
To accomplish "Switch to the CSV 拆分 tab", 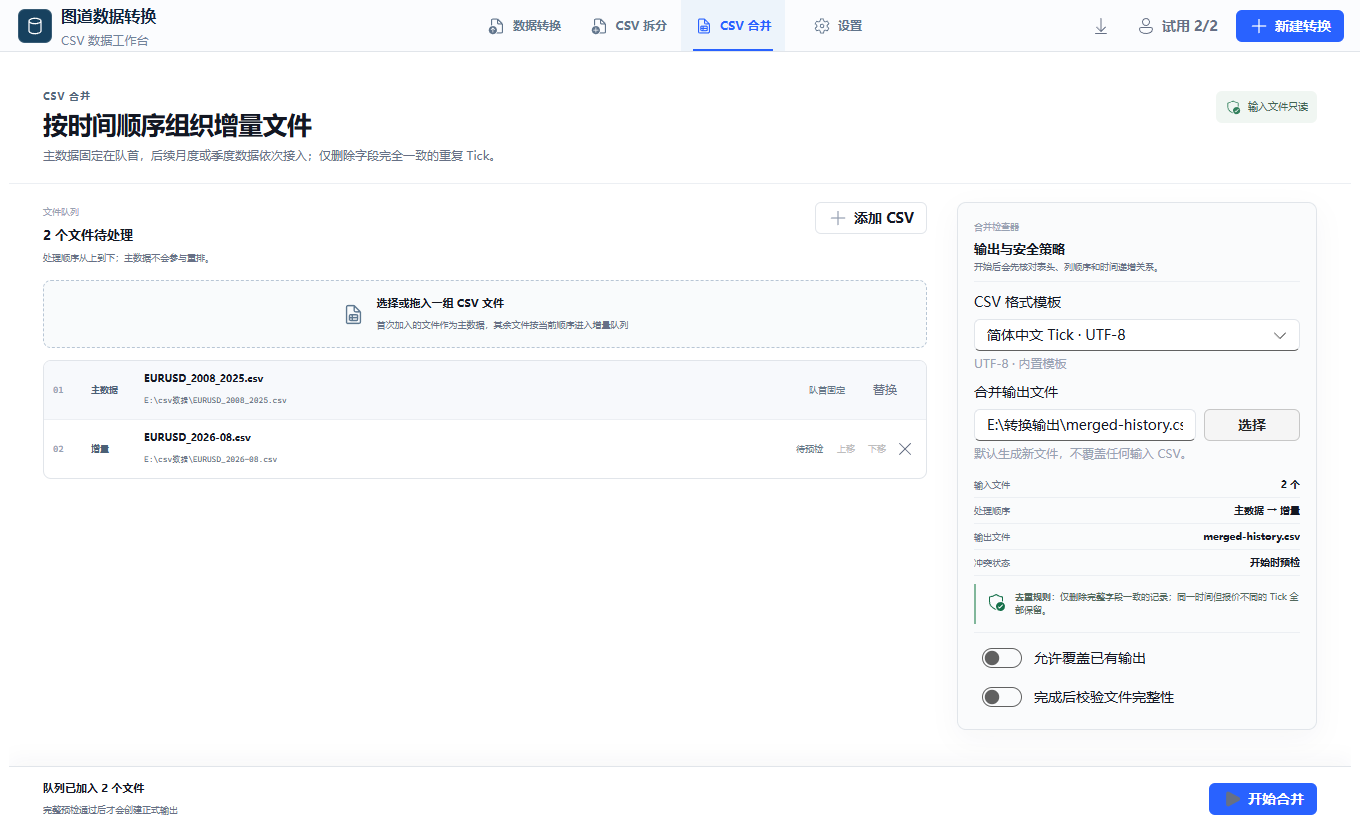I will pos(629,26).
